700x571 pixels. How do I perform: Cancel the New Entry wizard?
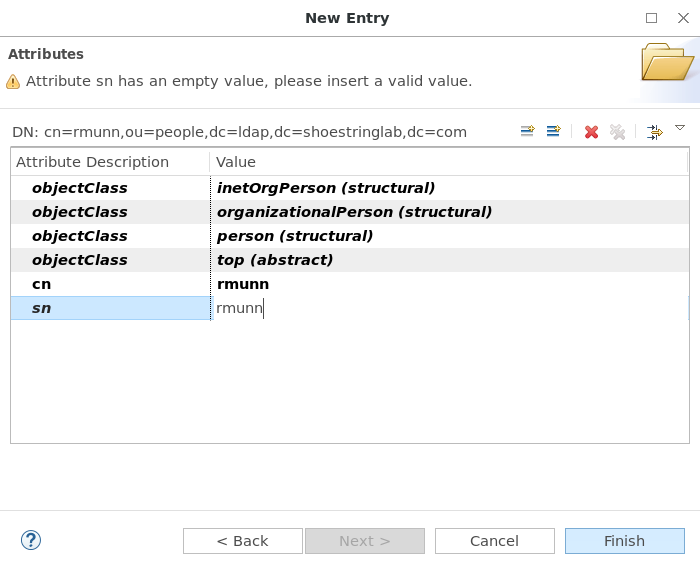click(495, 541)
